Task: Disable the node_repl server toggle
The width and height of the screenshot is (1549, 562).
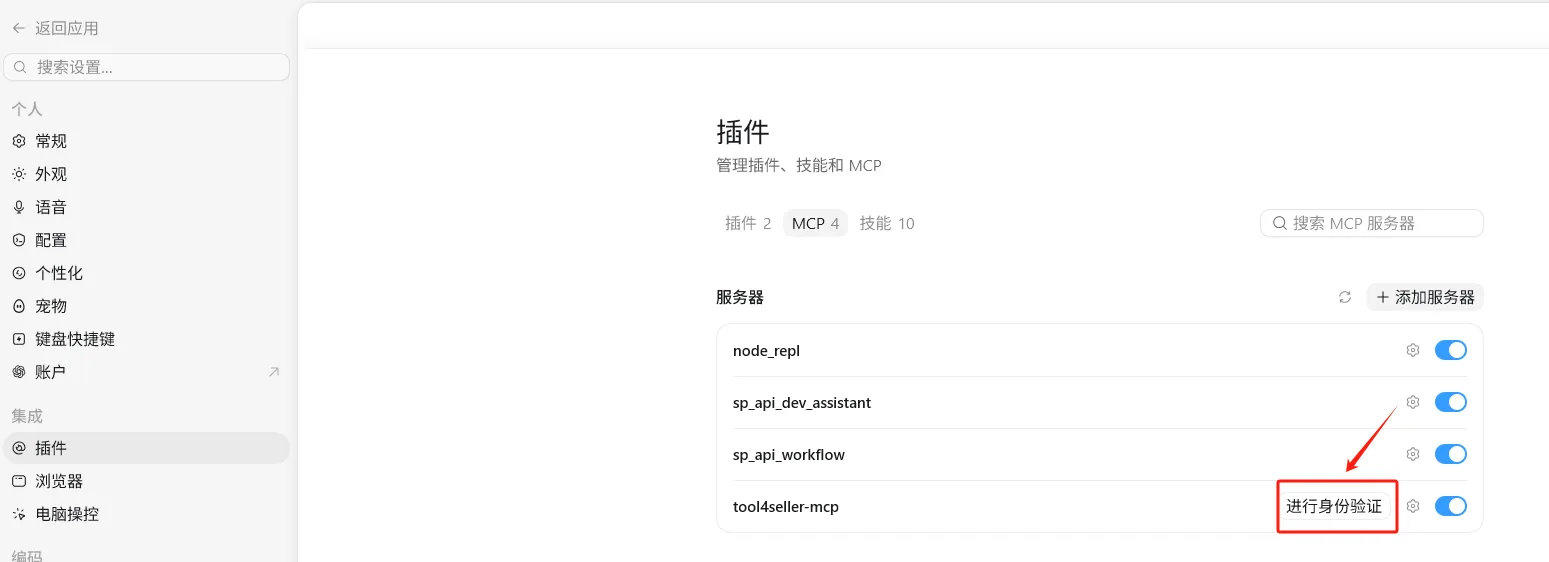Action: click(x=1451, y=350)
